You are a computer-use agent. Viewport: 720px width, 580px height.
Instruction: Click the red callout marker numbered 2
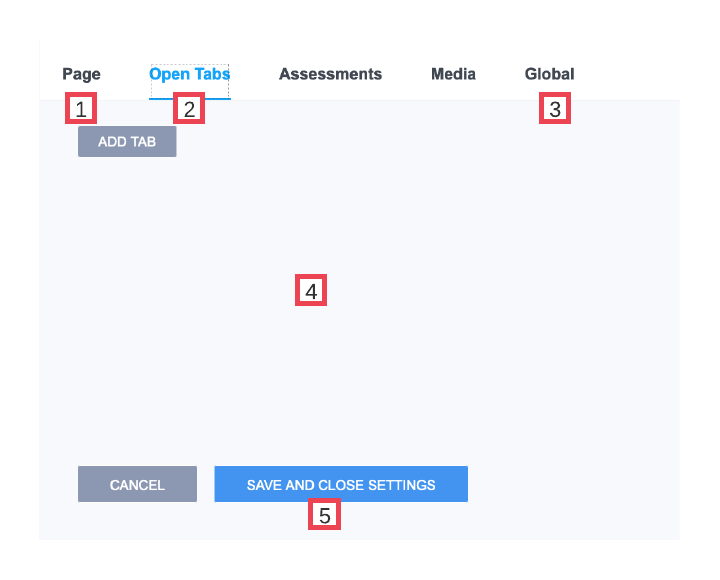[x=189, y=108]
